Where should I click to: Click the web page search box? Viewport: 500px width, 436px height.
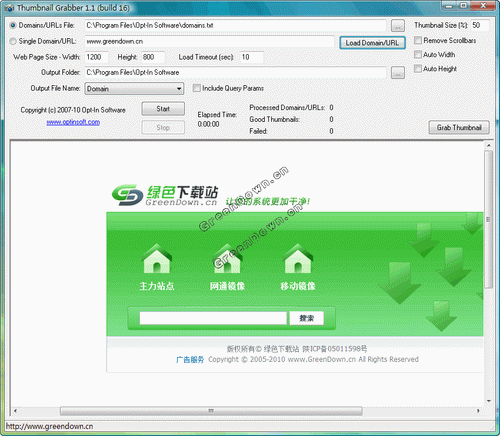coord(213,318)
